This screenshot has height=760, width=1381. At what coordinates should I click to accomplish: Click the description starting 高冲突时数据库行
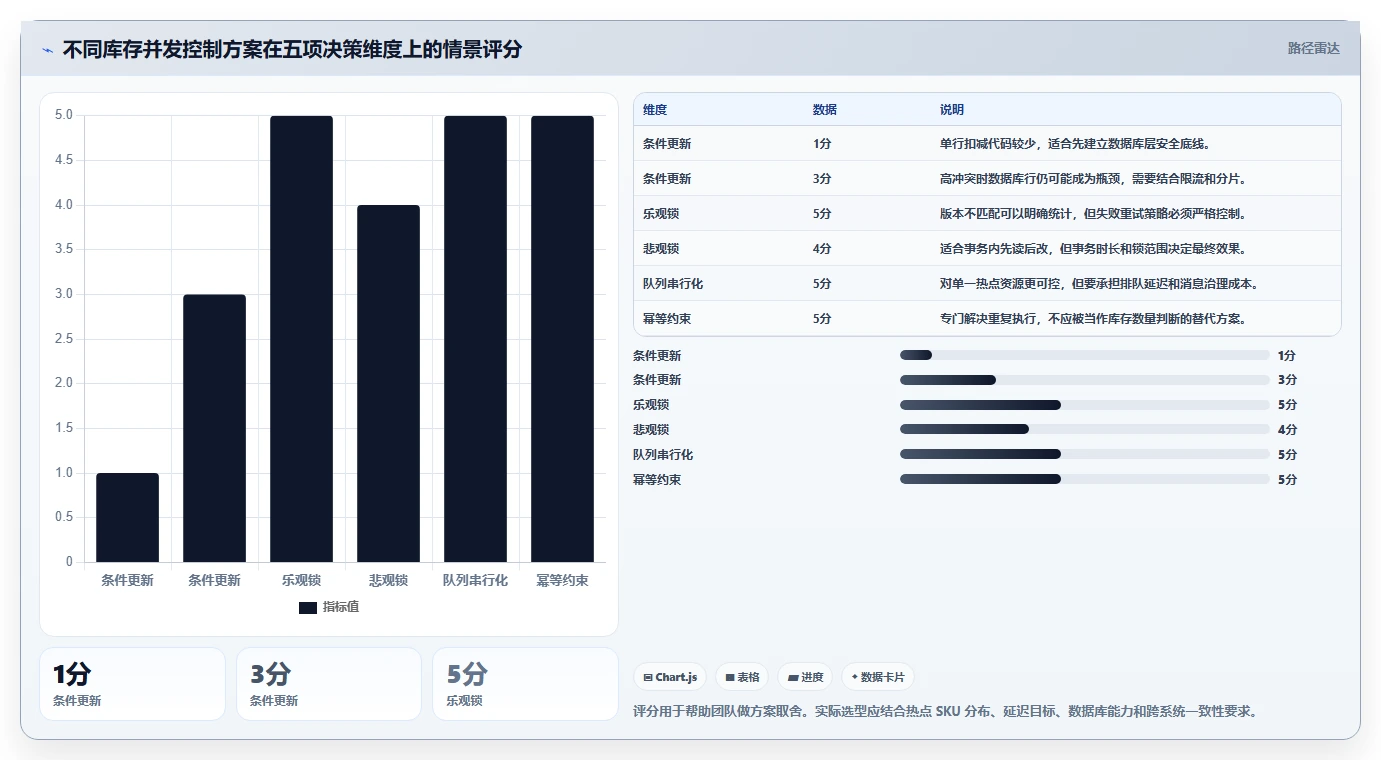(x=1093, y=179)
